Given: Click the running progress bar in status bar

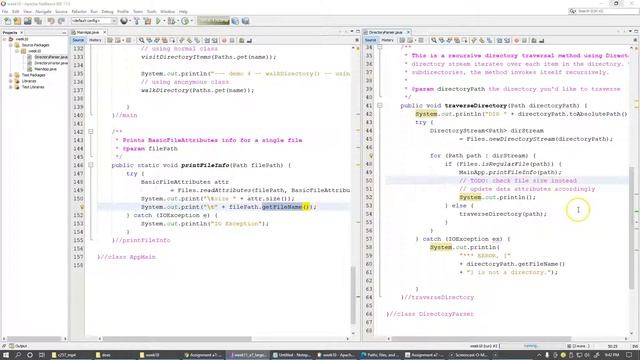Looking at the screenshot, I should (532, 346).
